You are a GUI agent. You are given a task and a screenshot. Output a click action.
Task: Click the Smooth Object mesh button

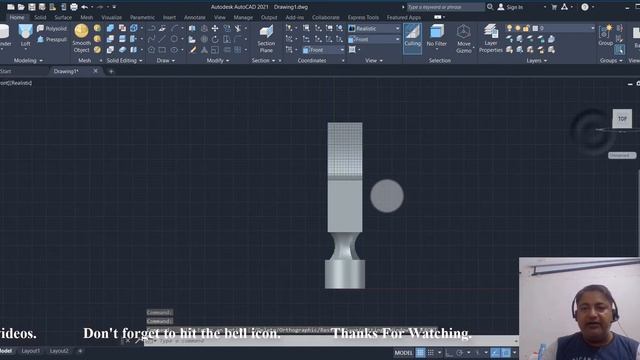click(82, 39)
